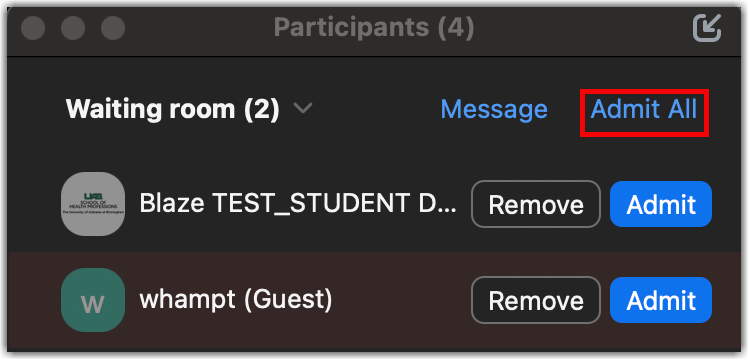Viewport: 749px width, 360px height.
Task: Click the Participants (4) window title
Action: click(x=374, y=28)
